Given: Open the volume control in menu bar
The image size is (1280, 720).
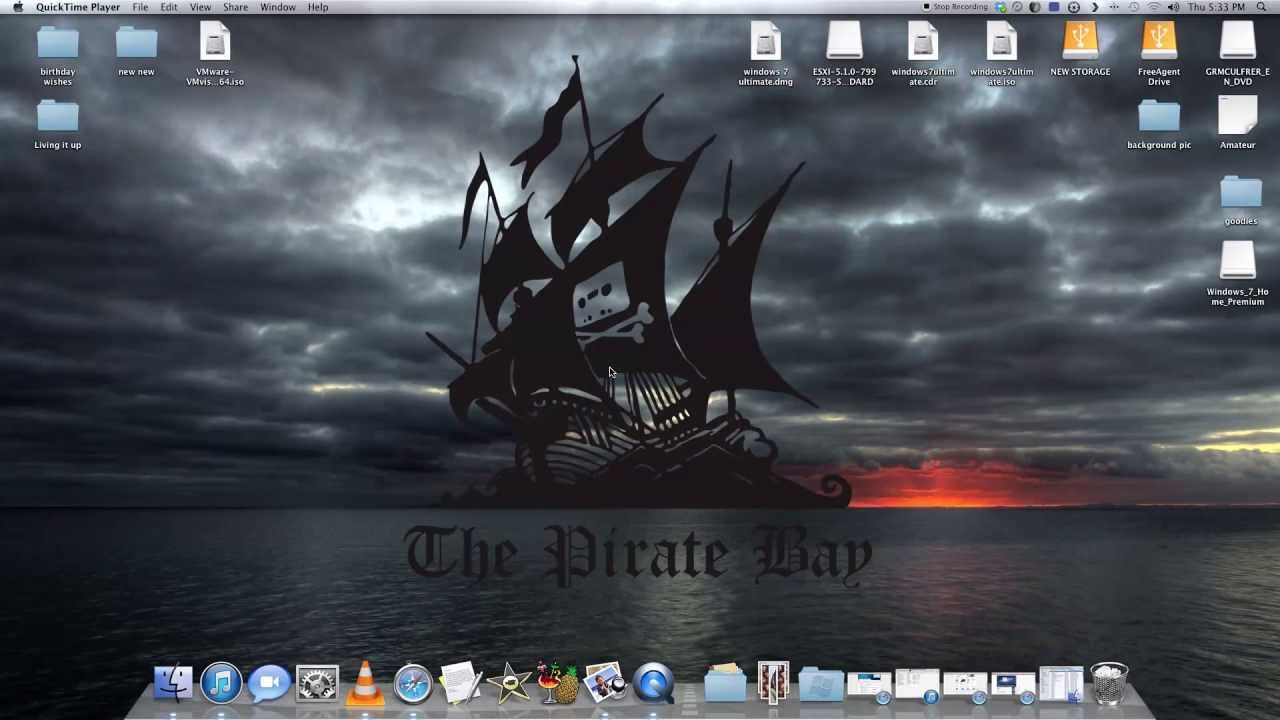Looking at the screenshot, I should coord(1173,7).
